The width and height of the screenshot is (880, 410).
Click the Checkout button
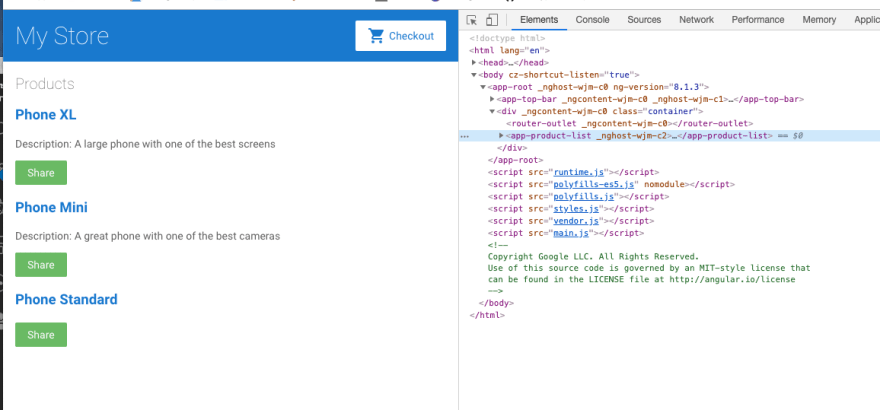[x=401, y=36]
